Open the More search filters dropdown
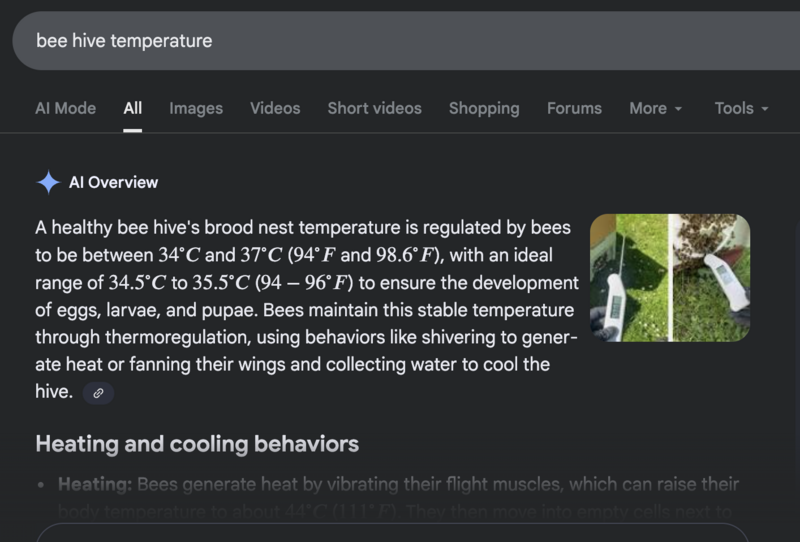 655,108
